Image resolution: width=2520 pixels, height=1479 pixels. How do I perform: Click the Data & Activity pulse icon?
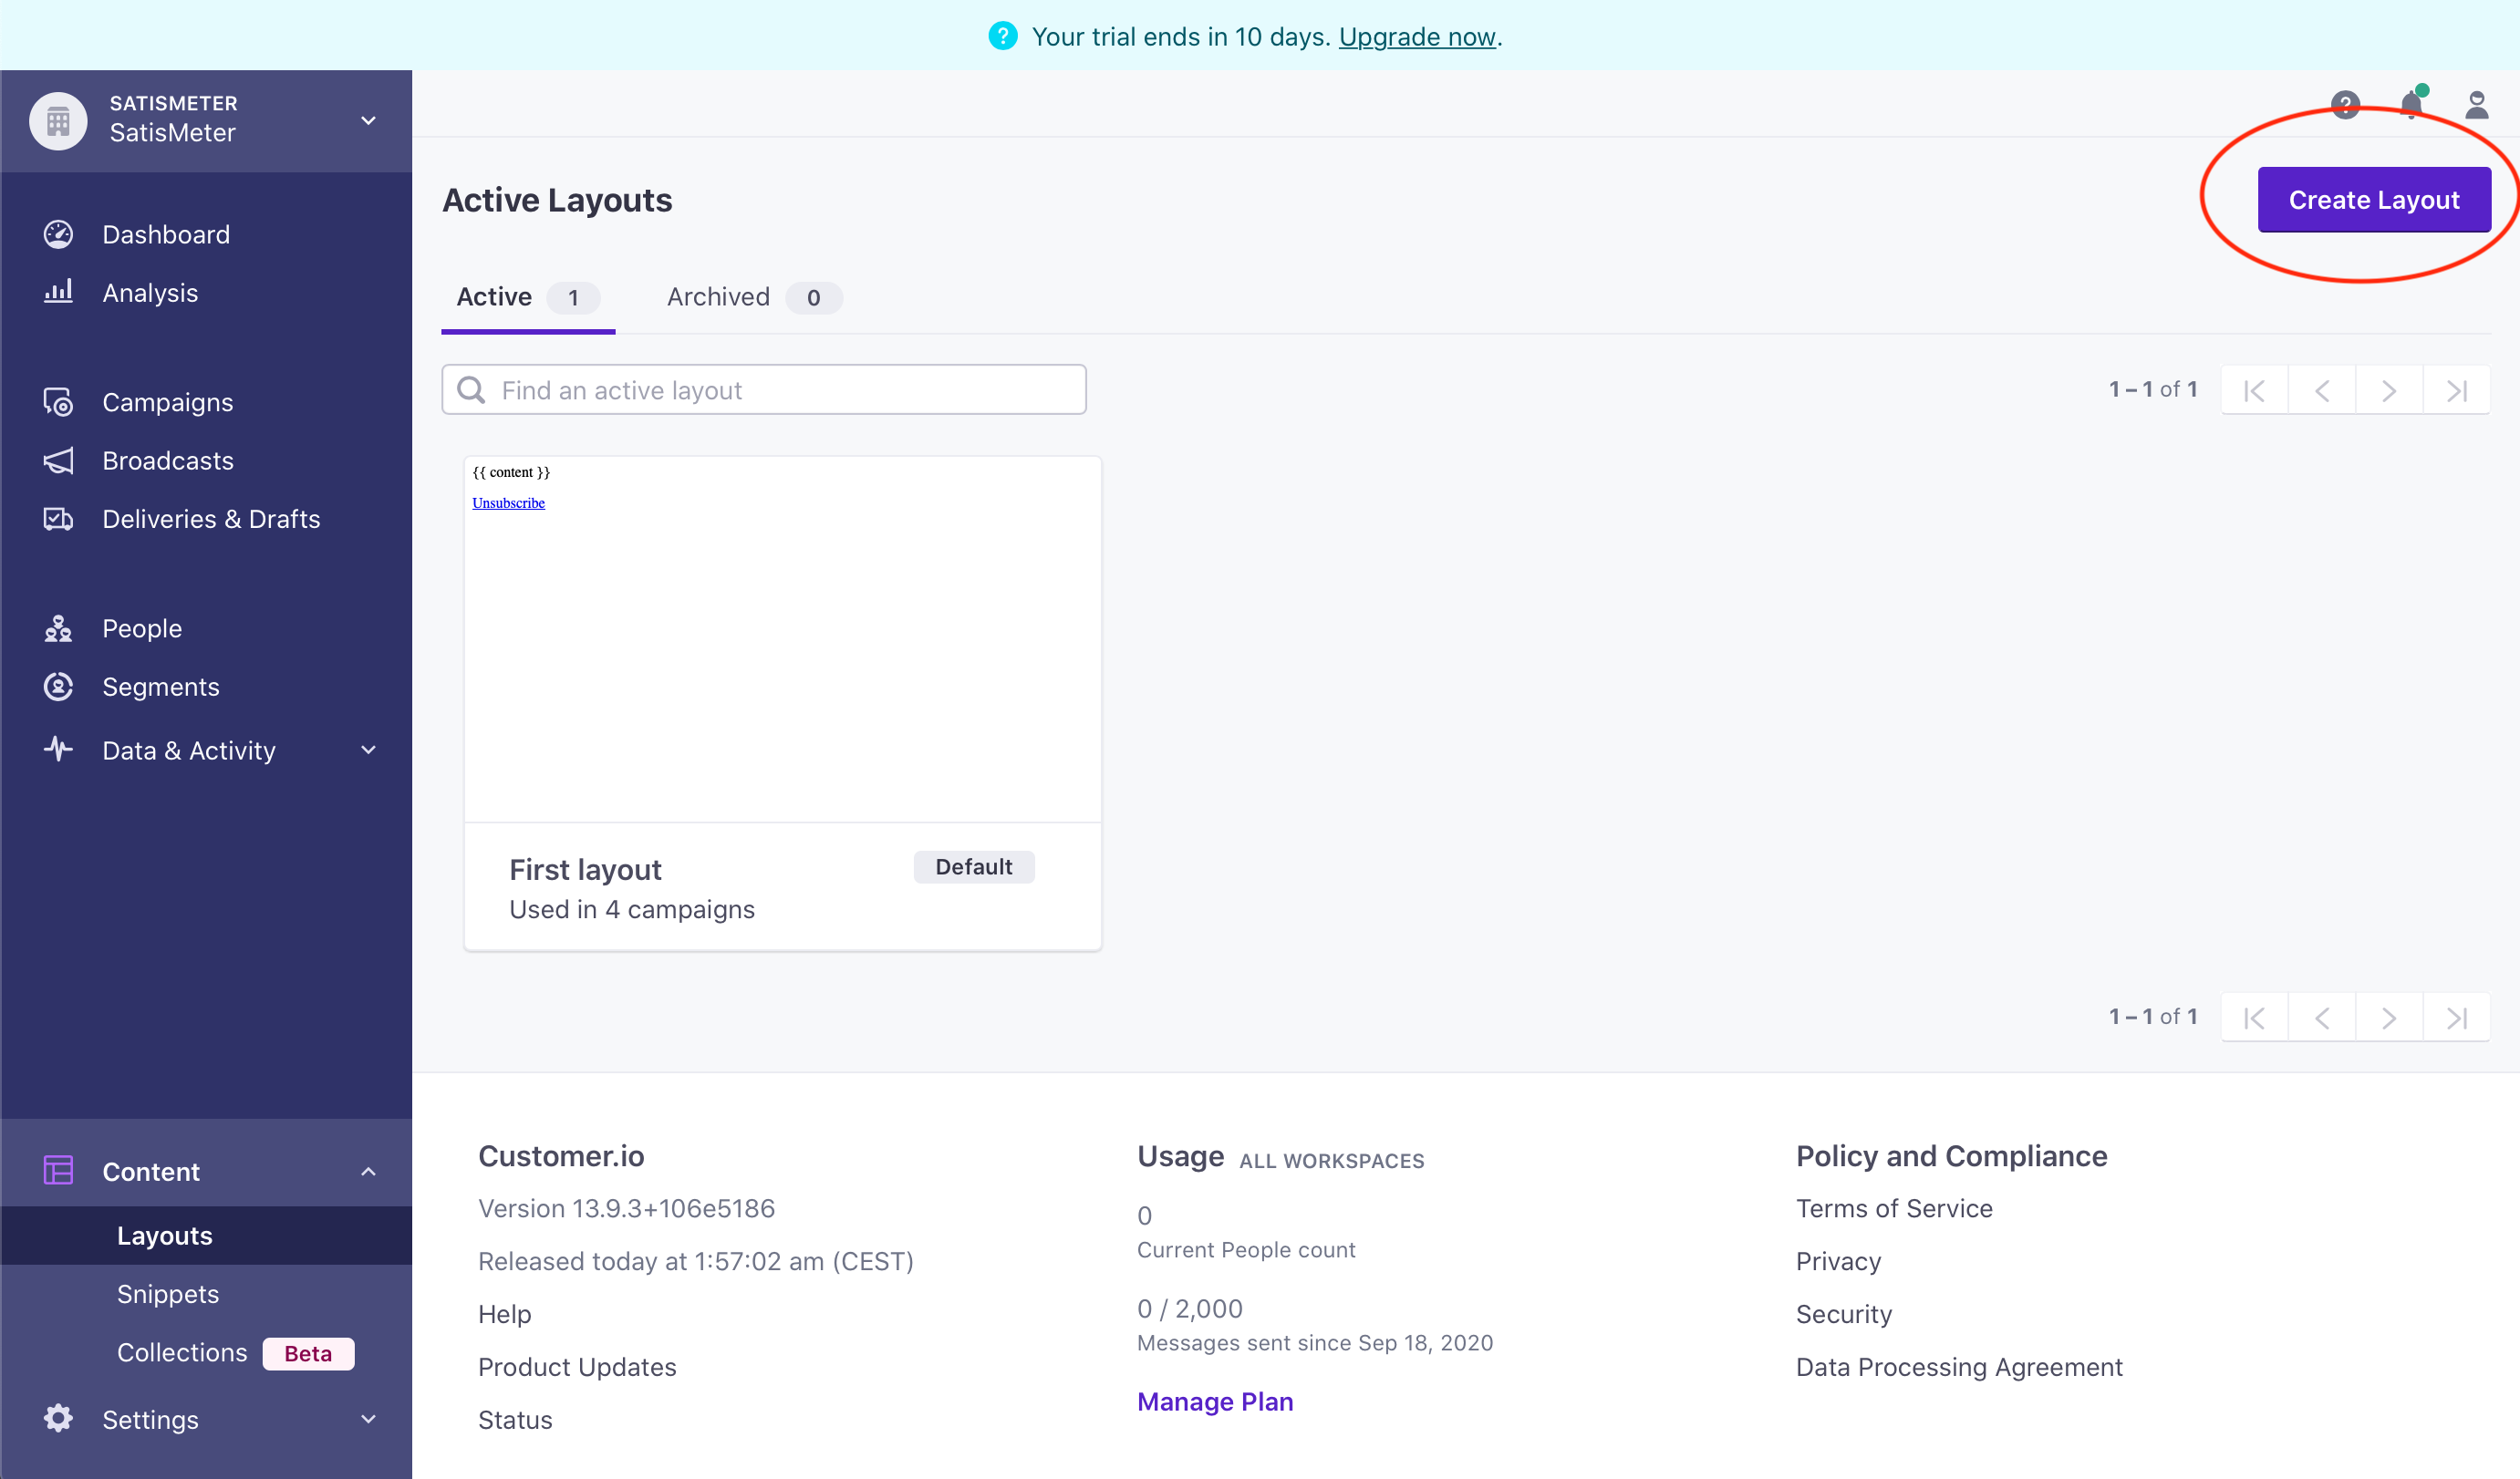[x=58, y=749]
